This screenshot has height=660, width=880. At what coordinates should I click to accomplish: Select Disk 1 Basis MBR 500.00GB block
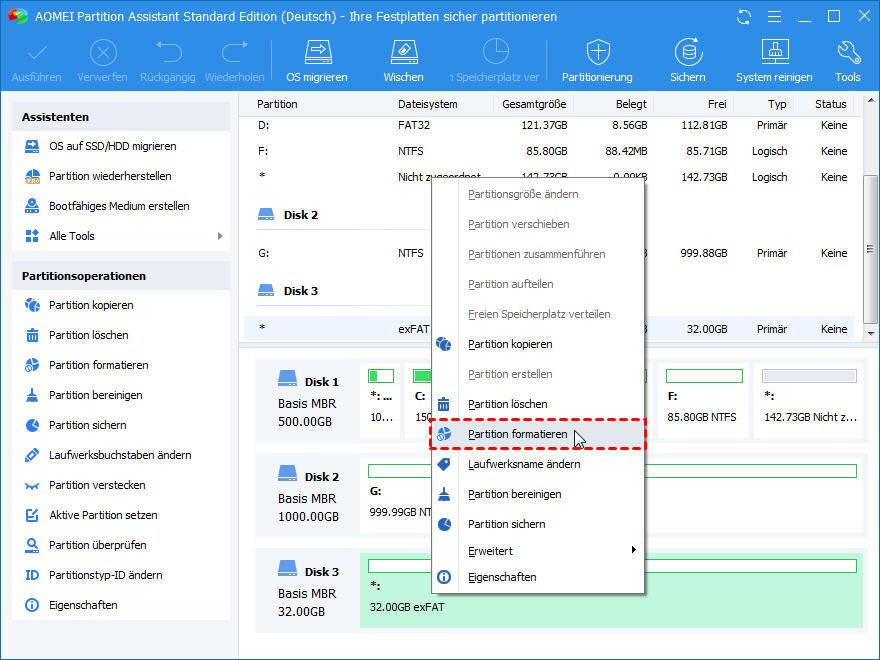click(x=307, y=401)
